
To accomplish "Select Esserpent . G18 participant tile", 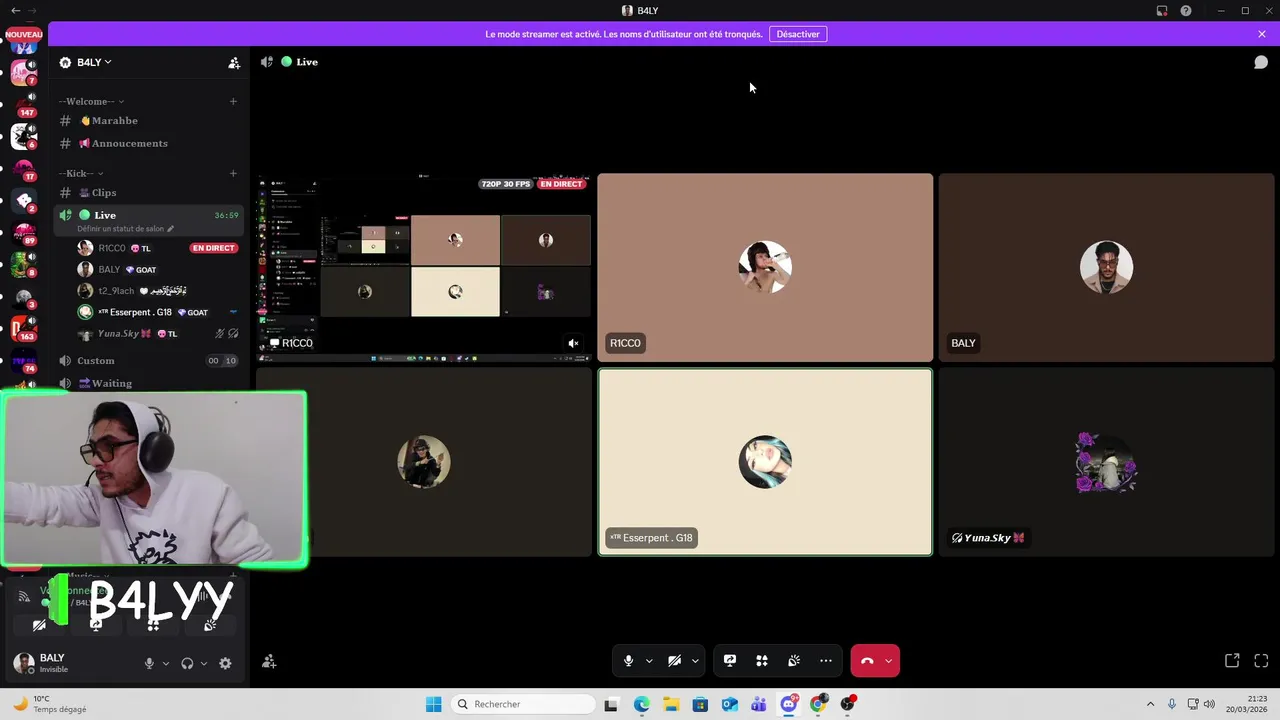I will pos(765,462).
